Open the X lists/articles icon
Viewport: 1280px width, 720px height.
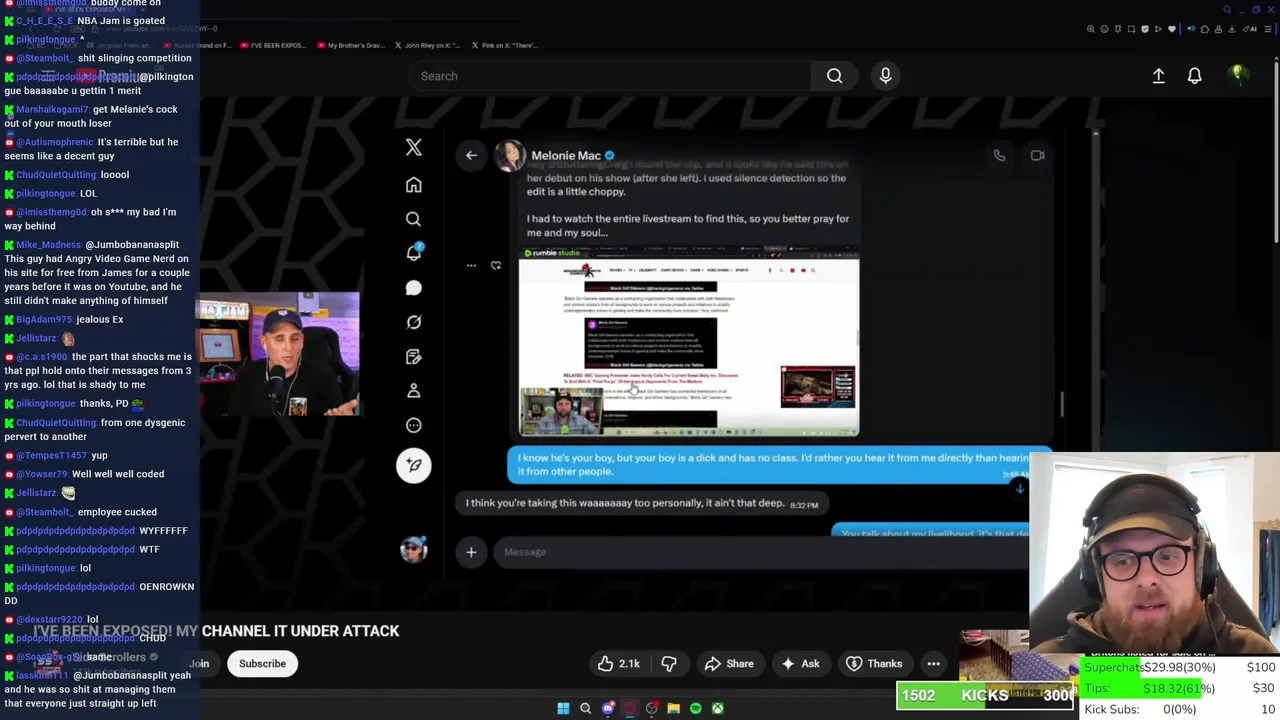point(413,357)
